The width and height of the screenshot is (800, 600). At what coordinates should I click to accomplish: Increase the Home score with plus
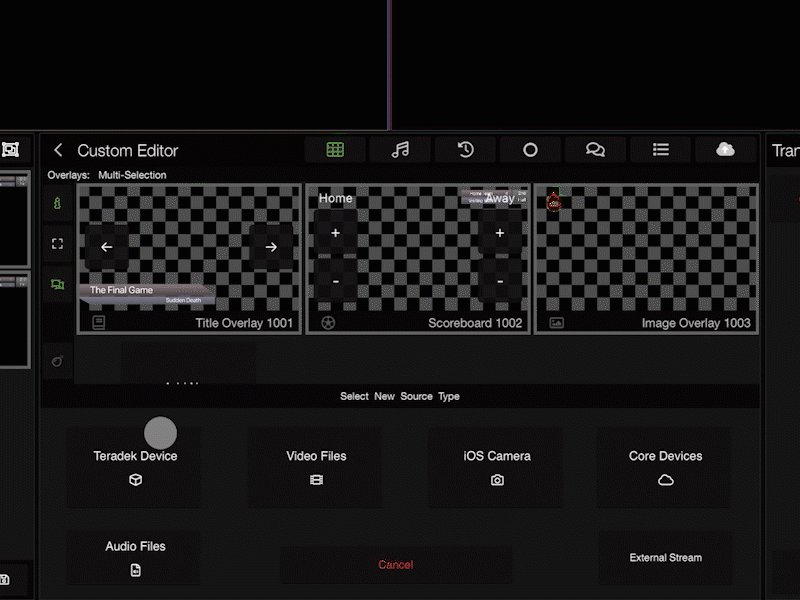click(335, 233)
